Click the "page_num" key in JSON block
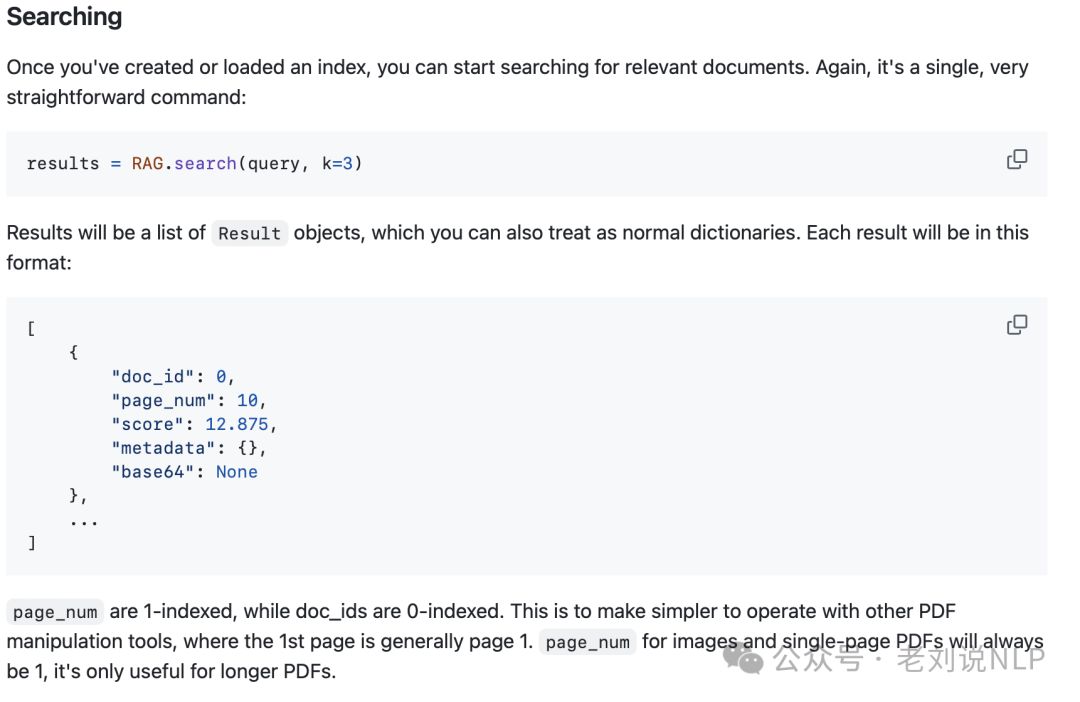The image size is (1080, 702). coord(163,401)
